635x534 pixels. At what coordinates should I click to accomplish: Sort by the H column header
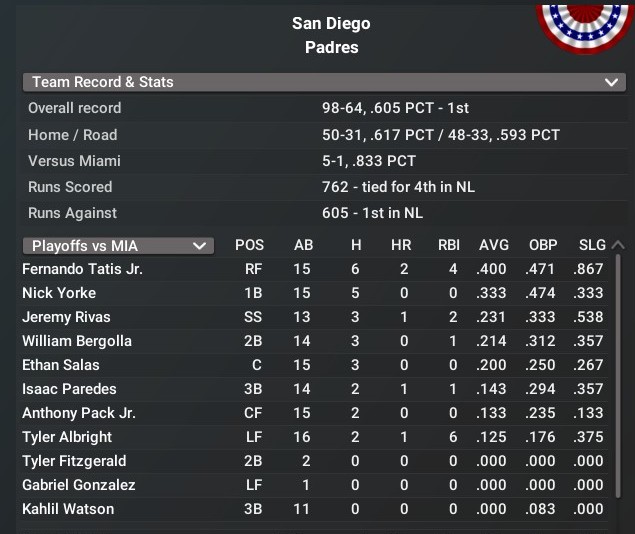point(355,245)
